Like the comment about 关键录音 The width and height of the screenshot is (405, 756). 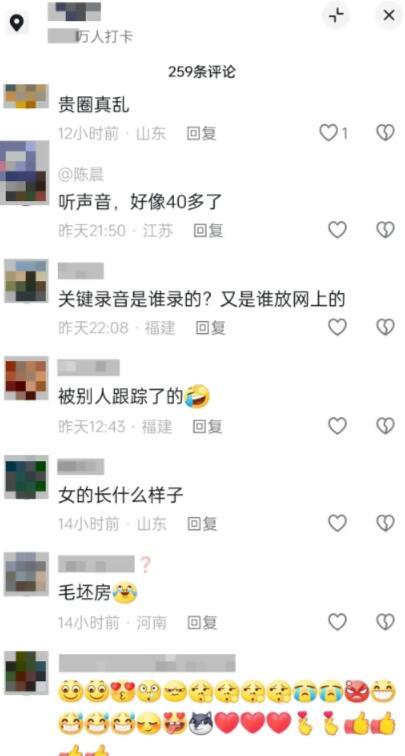[338, 327]
